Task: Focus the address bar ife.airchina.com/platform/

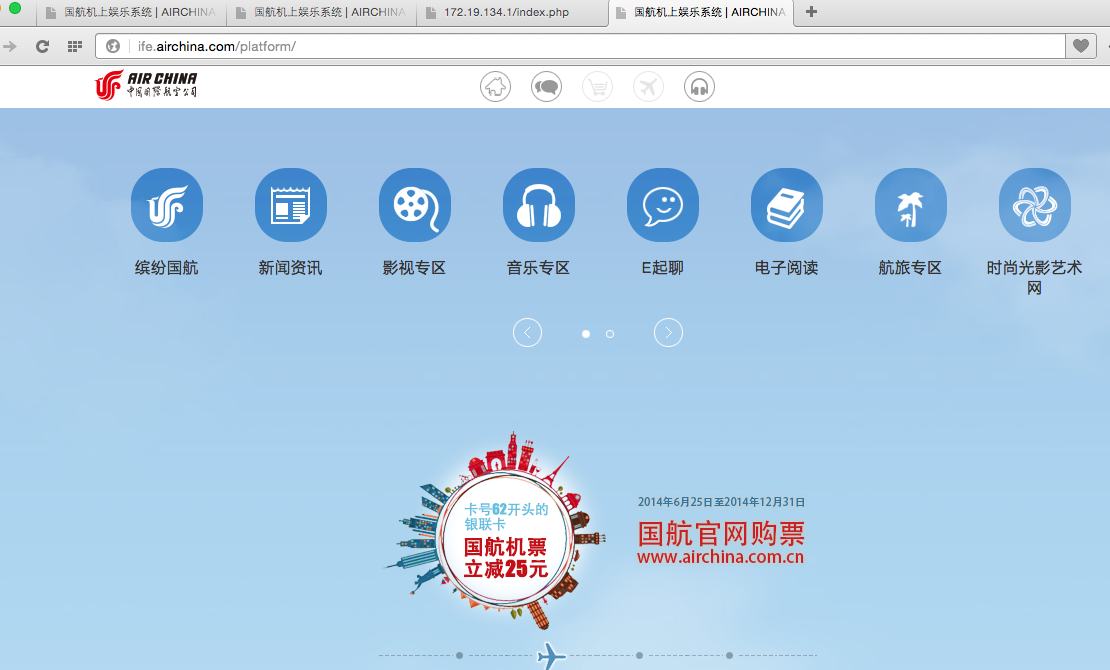Action: [x=580, y=46]
